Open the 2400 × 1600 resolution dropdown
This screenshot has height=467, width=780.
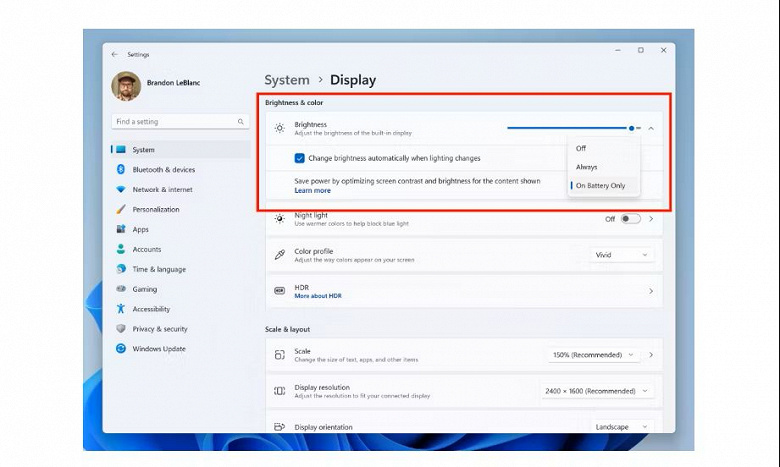[x=597, y=391]
